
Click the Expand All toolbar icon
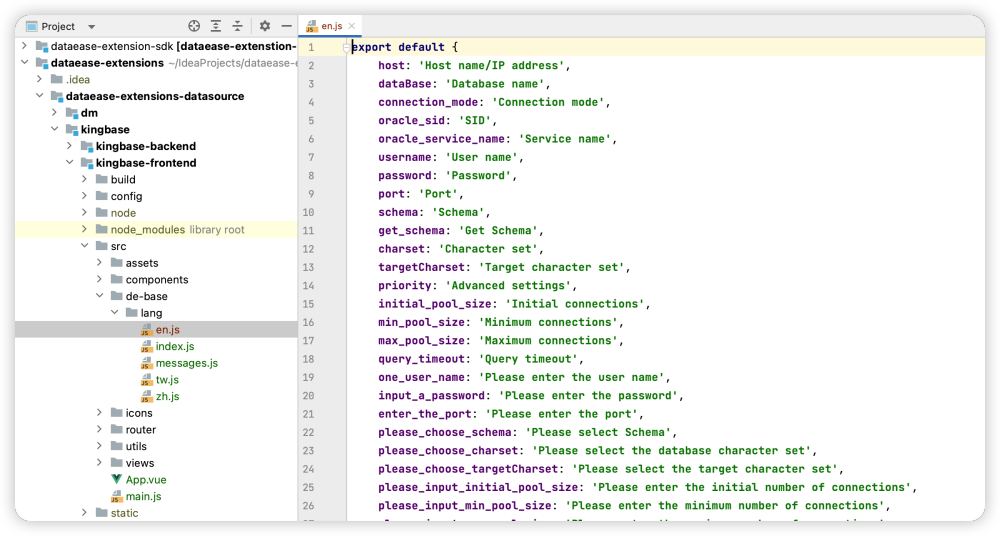[x=216, y=26]
